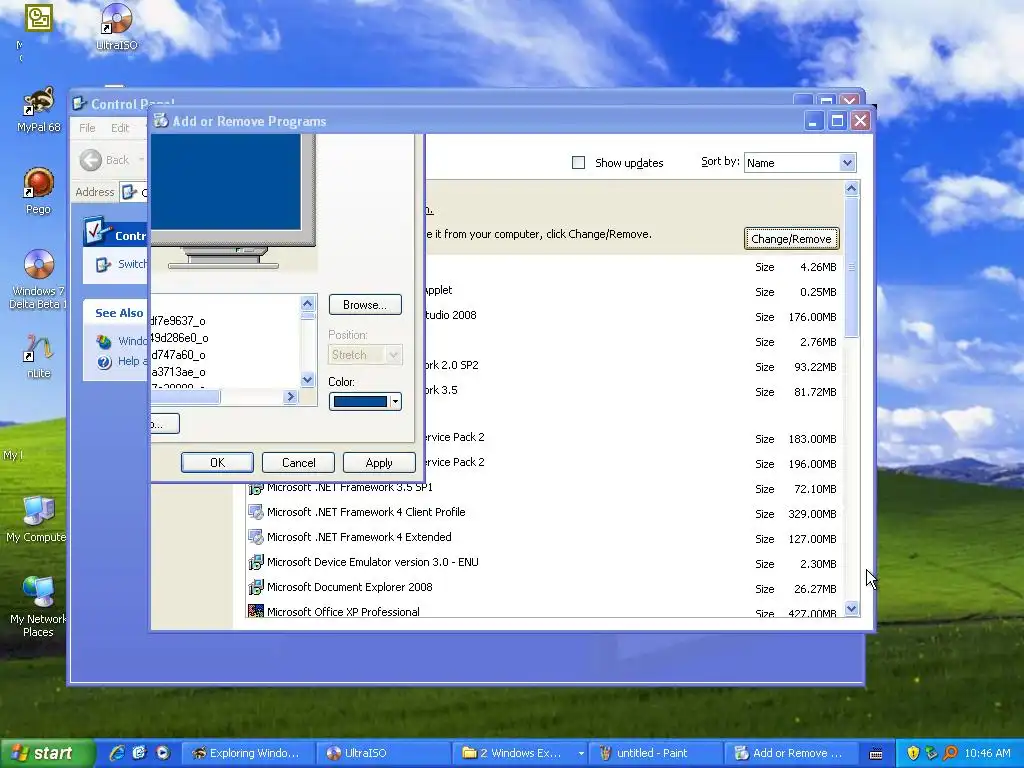
Task: Click the Control Panel title bar icon
Action: click(80, 103)
